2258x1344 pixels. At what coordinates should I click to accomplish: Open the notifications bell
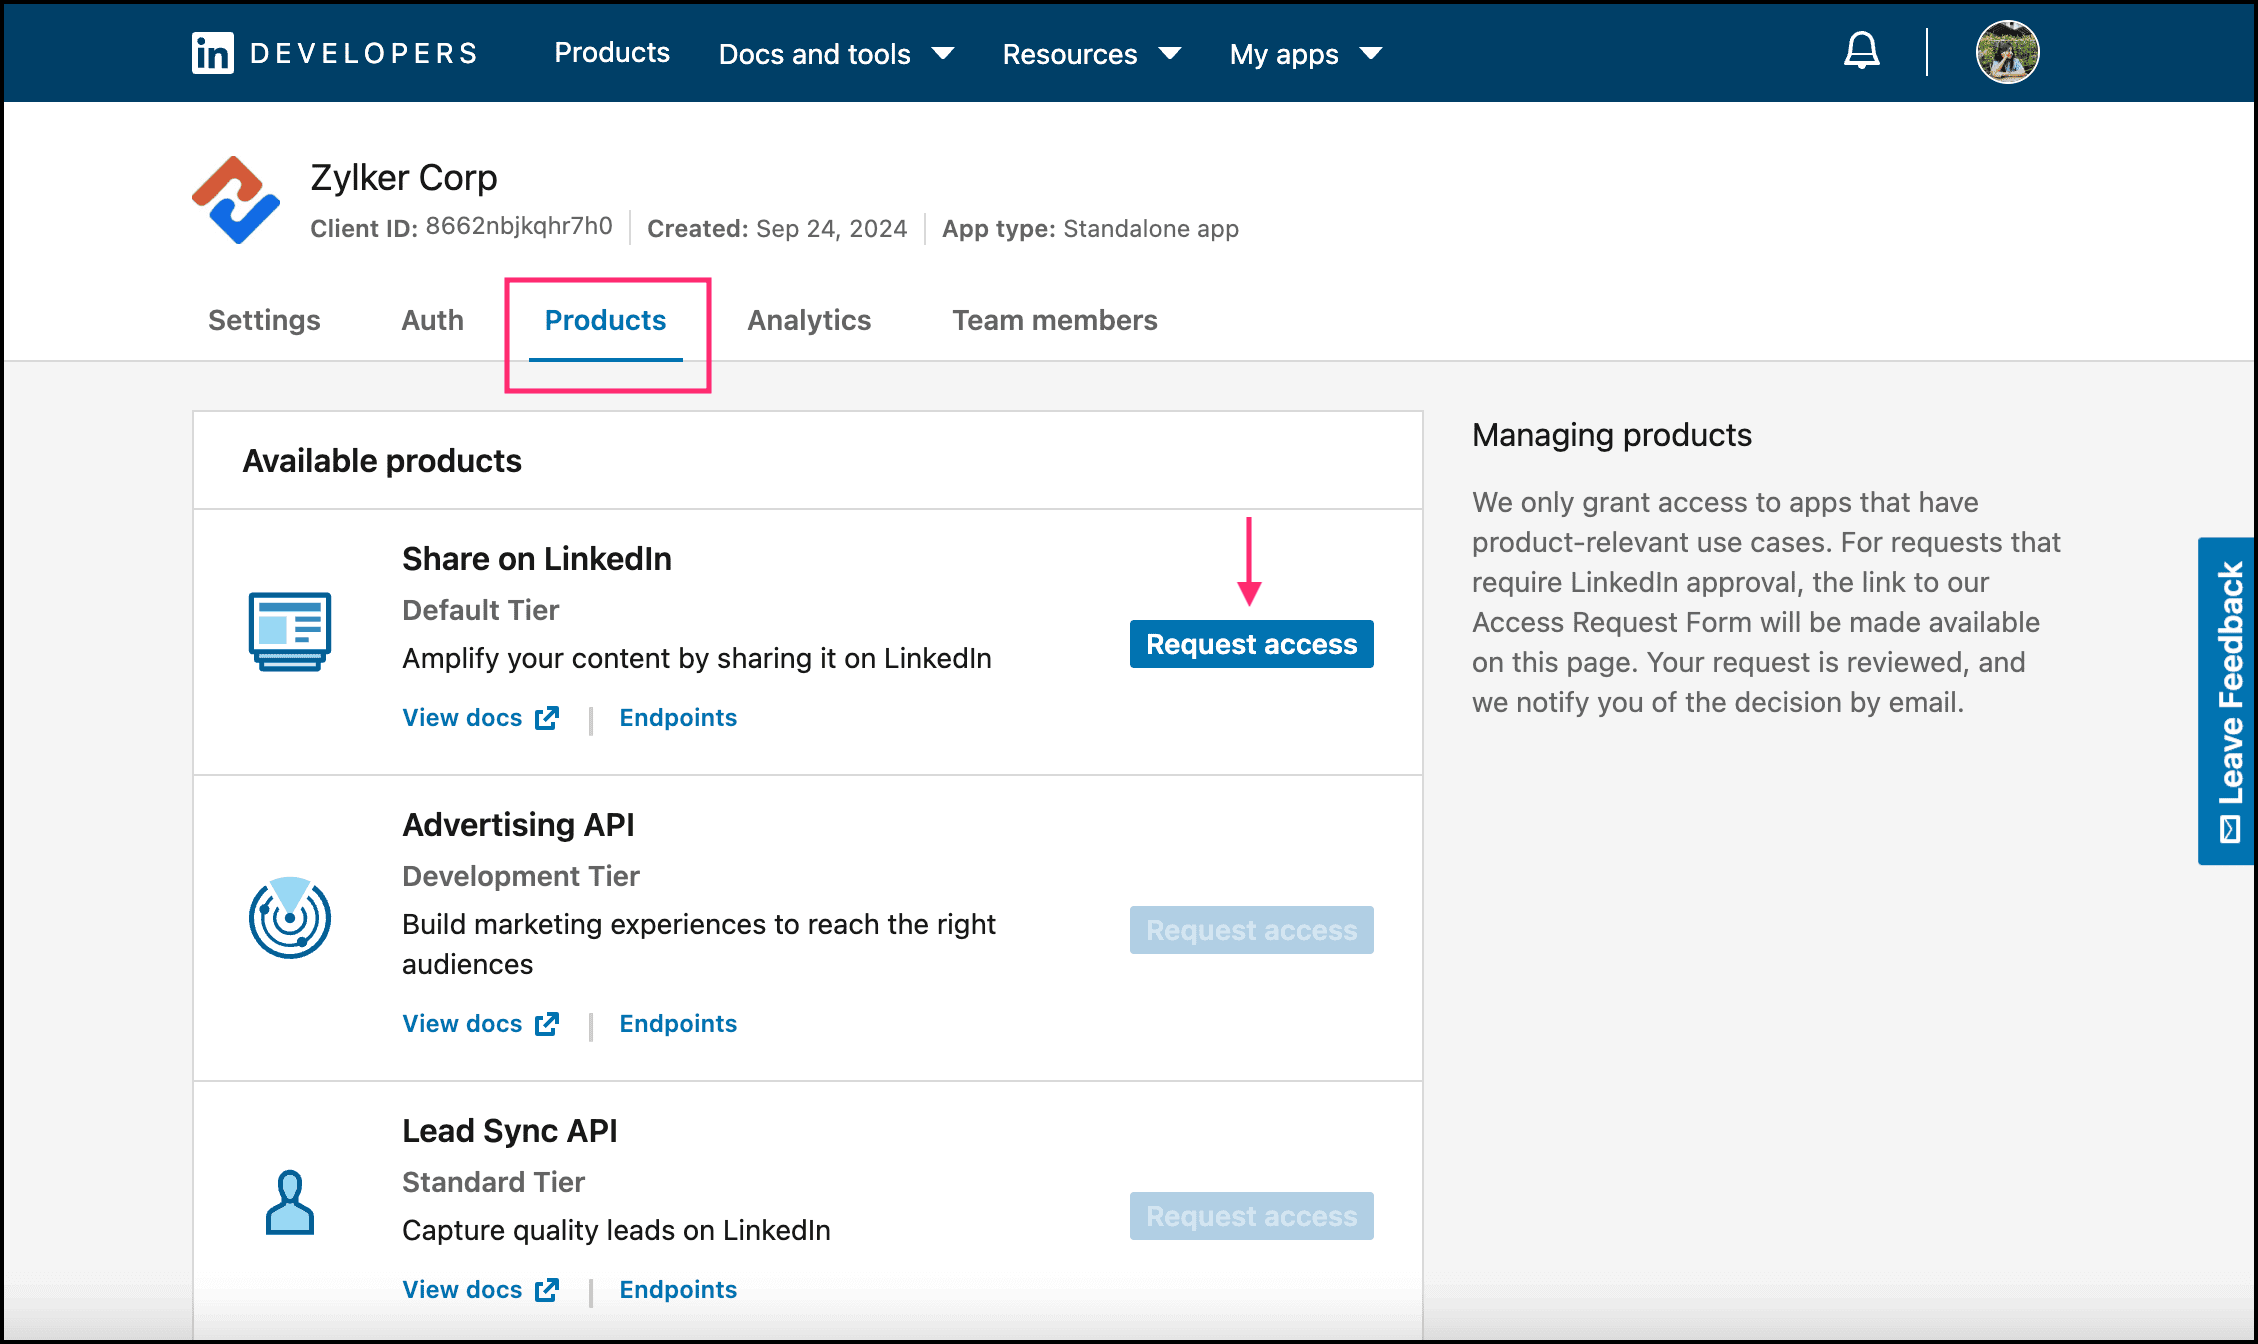(x=1861, y=51)
